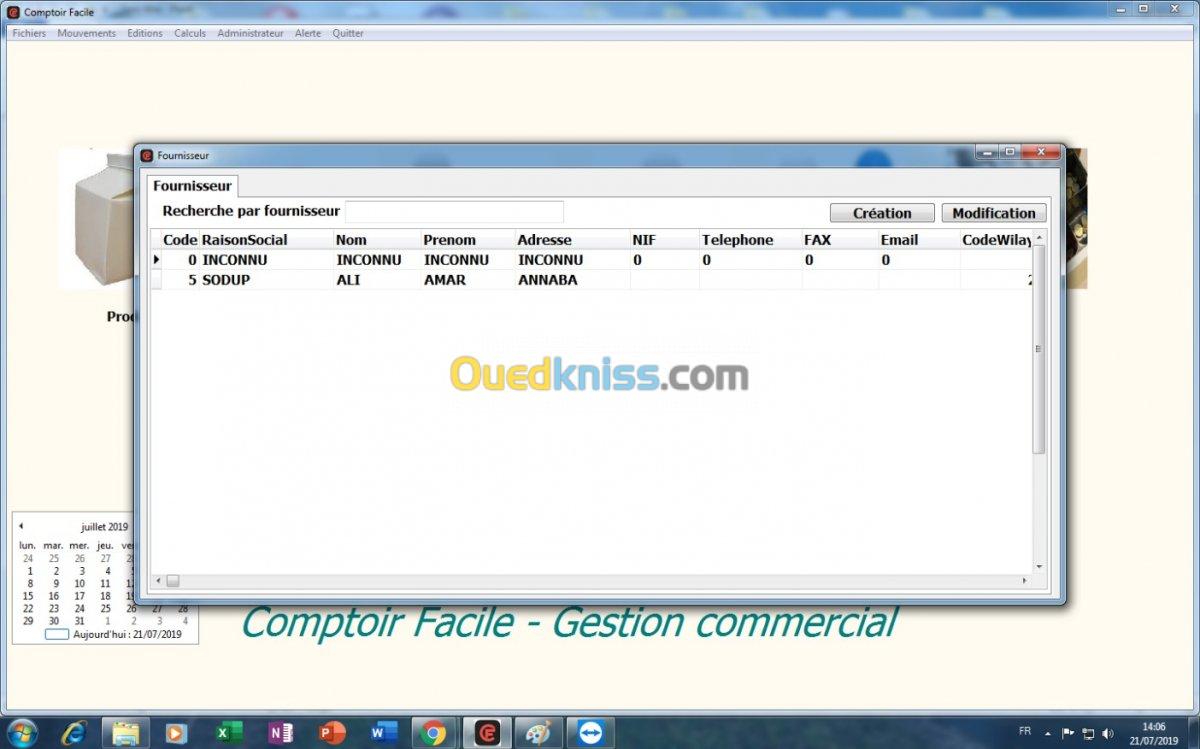Image resolution: width=1200 pixels, height=749 pixels.
Task: Open Word from the taskbar
Action: 383,733
